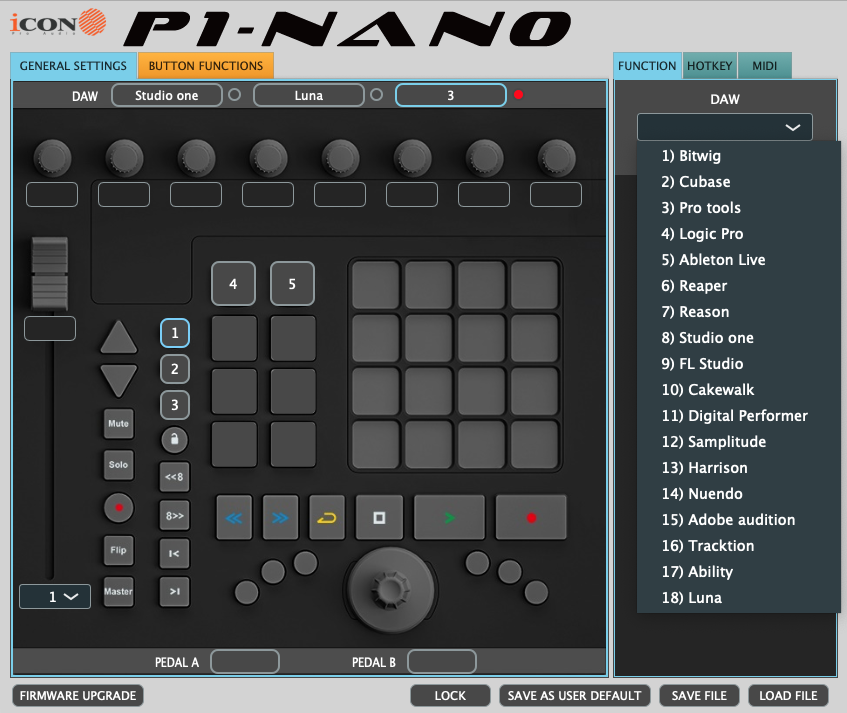This screenshot has height=713, width=847.
Task: Click the >I channel right button
Action: pyautogui.click(x=174, y=592)
